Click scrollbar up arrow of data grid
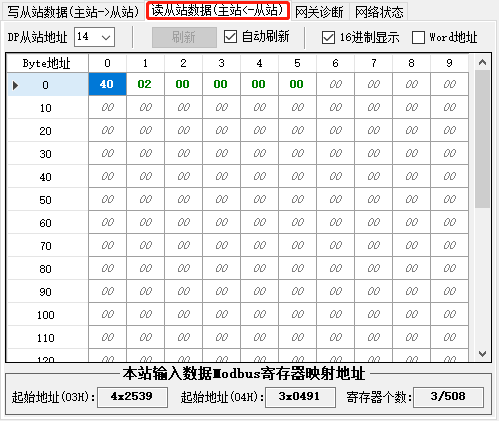The image size is (499, 421). pyautogui.click(x=482, y=62)
